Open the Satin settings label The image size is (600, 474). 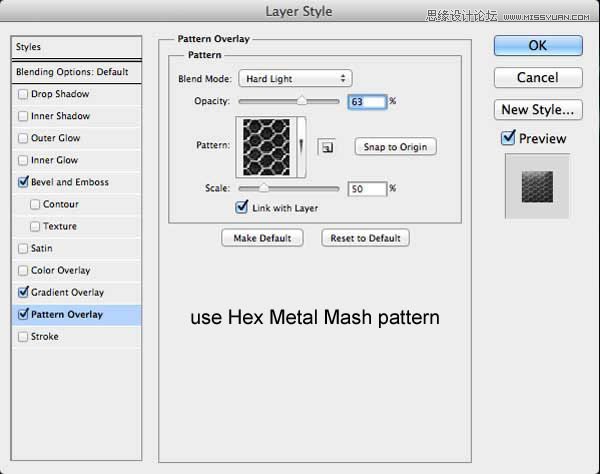(41, 248)
